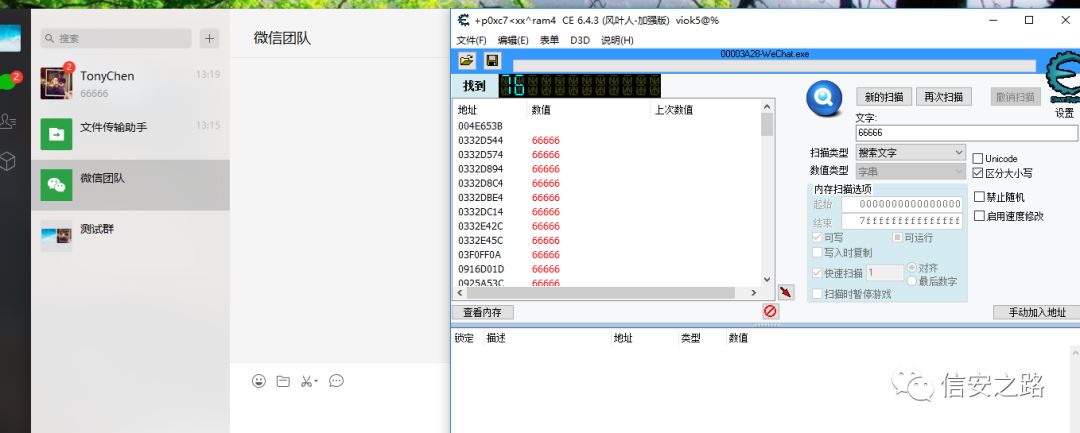Click the magnifier scan icon

824,98
